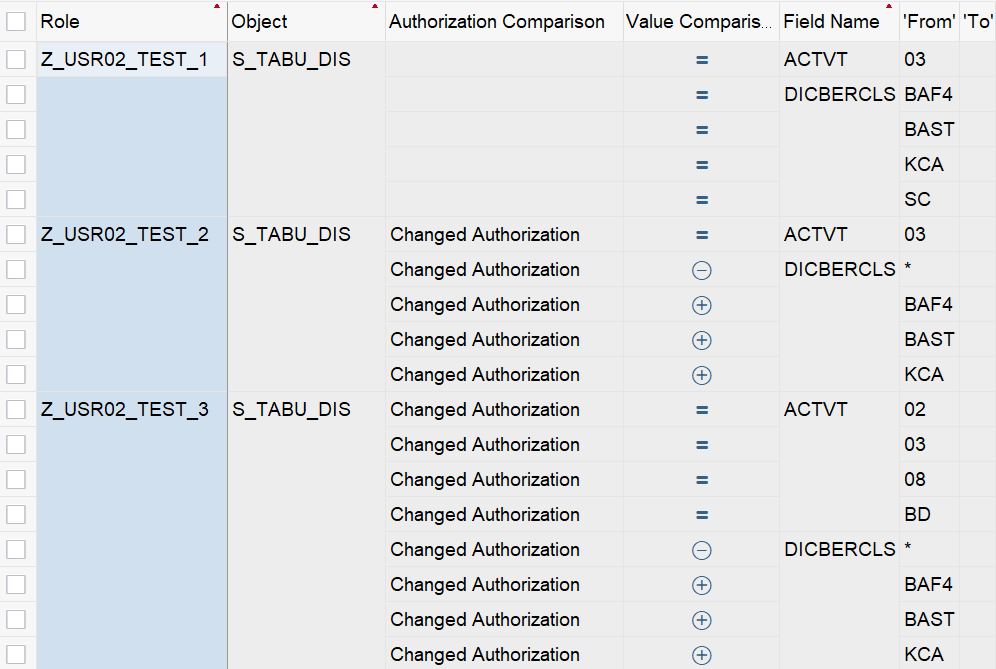Sort by the Role column header
The image size is (996, 669).
[x=60, y=21]
